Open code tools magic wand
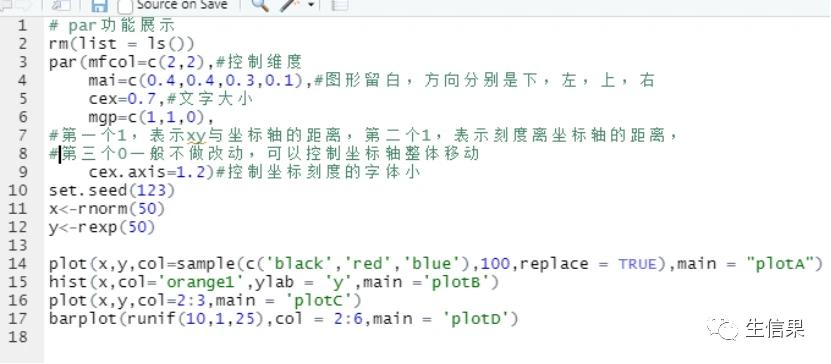 tap(289, 5)
